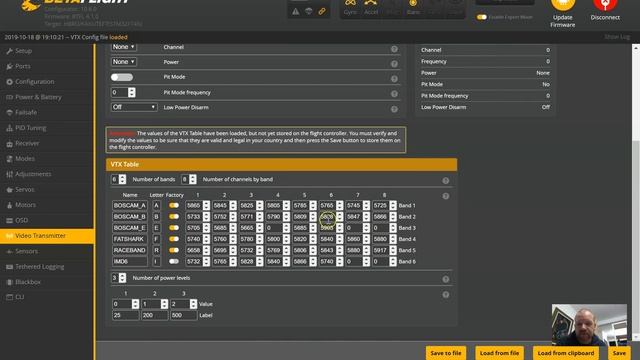Edit the IMD6 band name field
Screen dimensions: 640x360
tap(130, 261)
